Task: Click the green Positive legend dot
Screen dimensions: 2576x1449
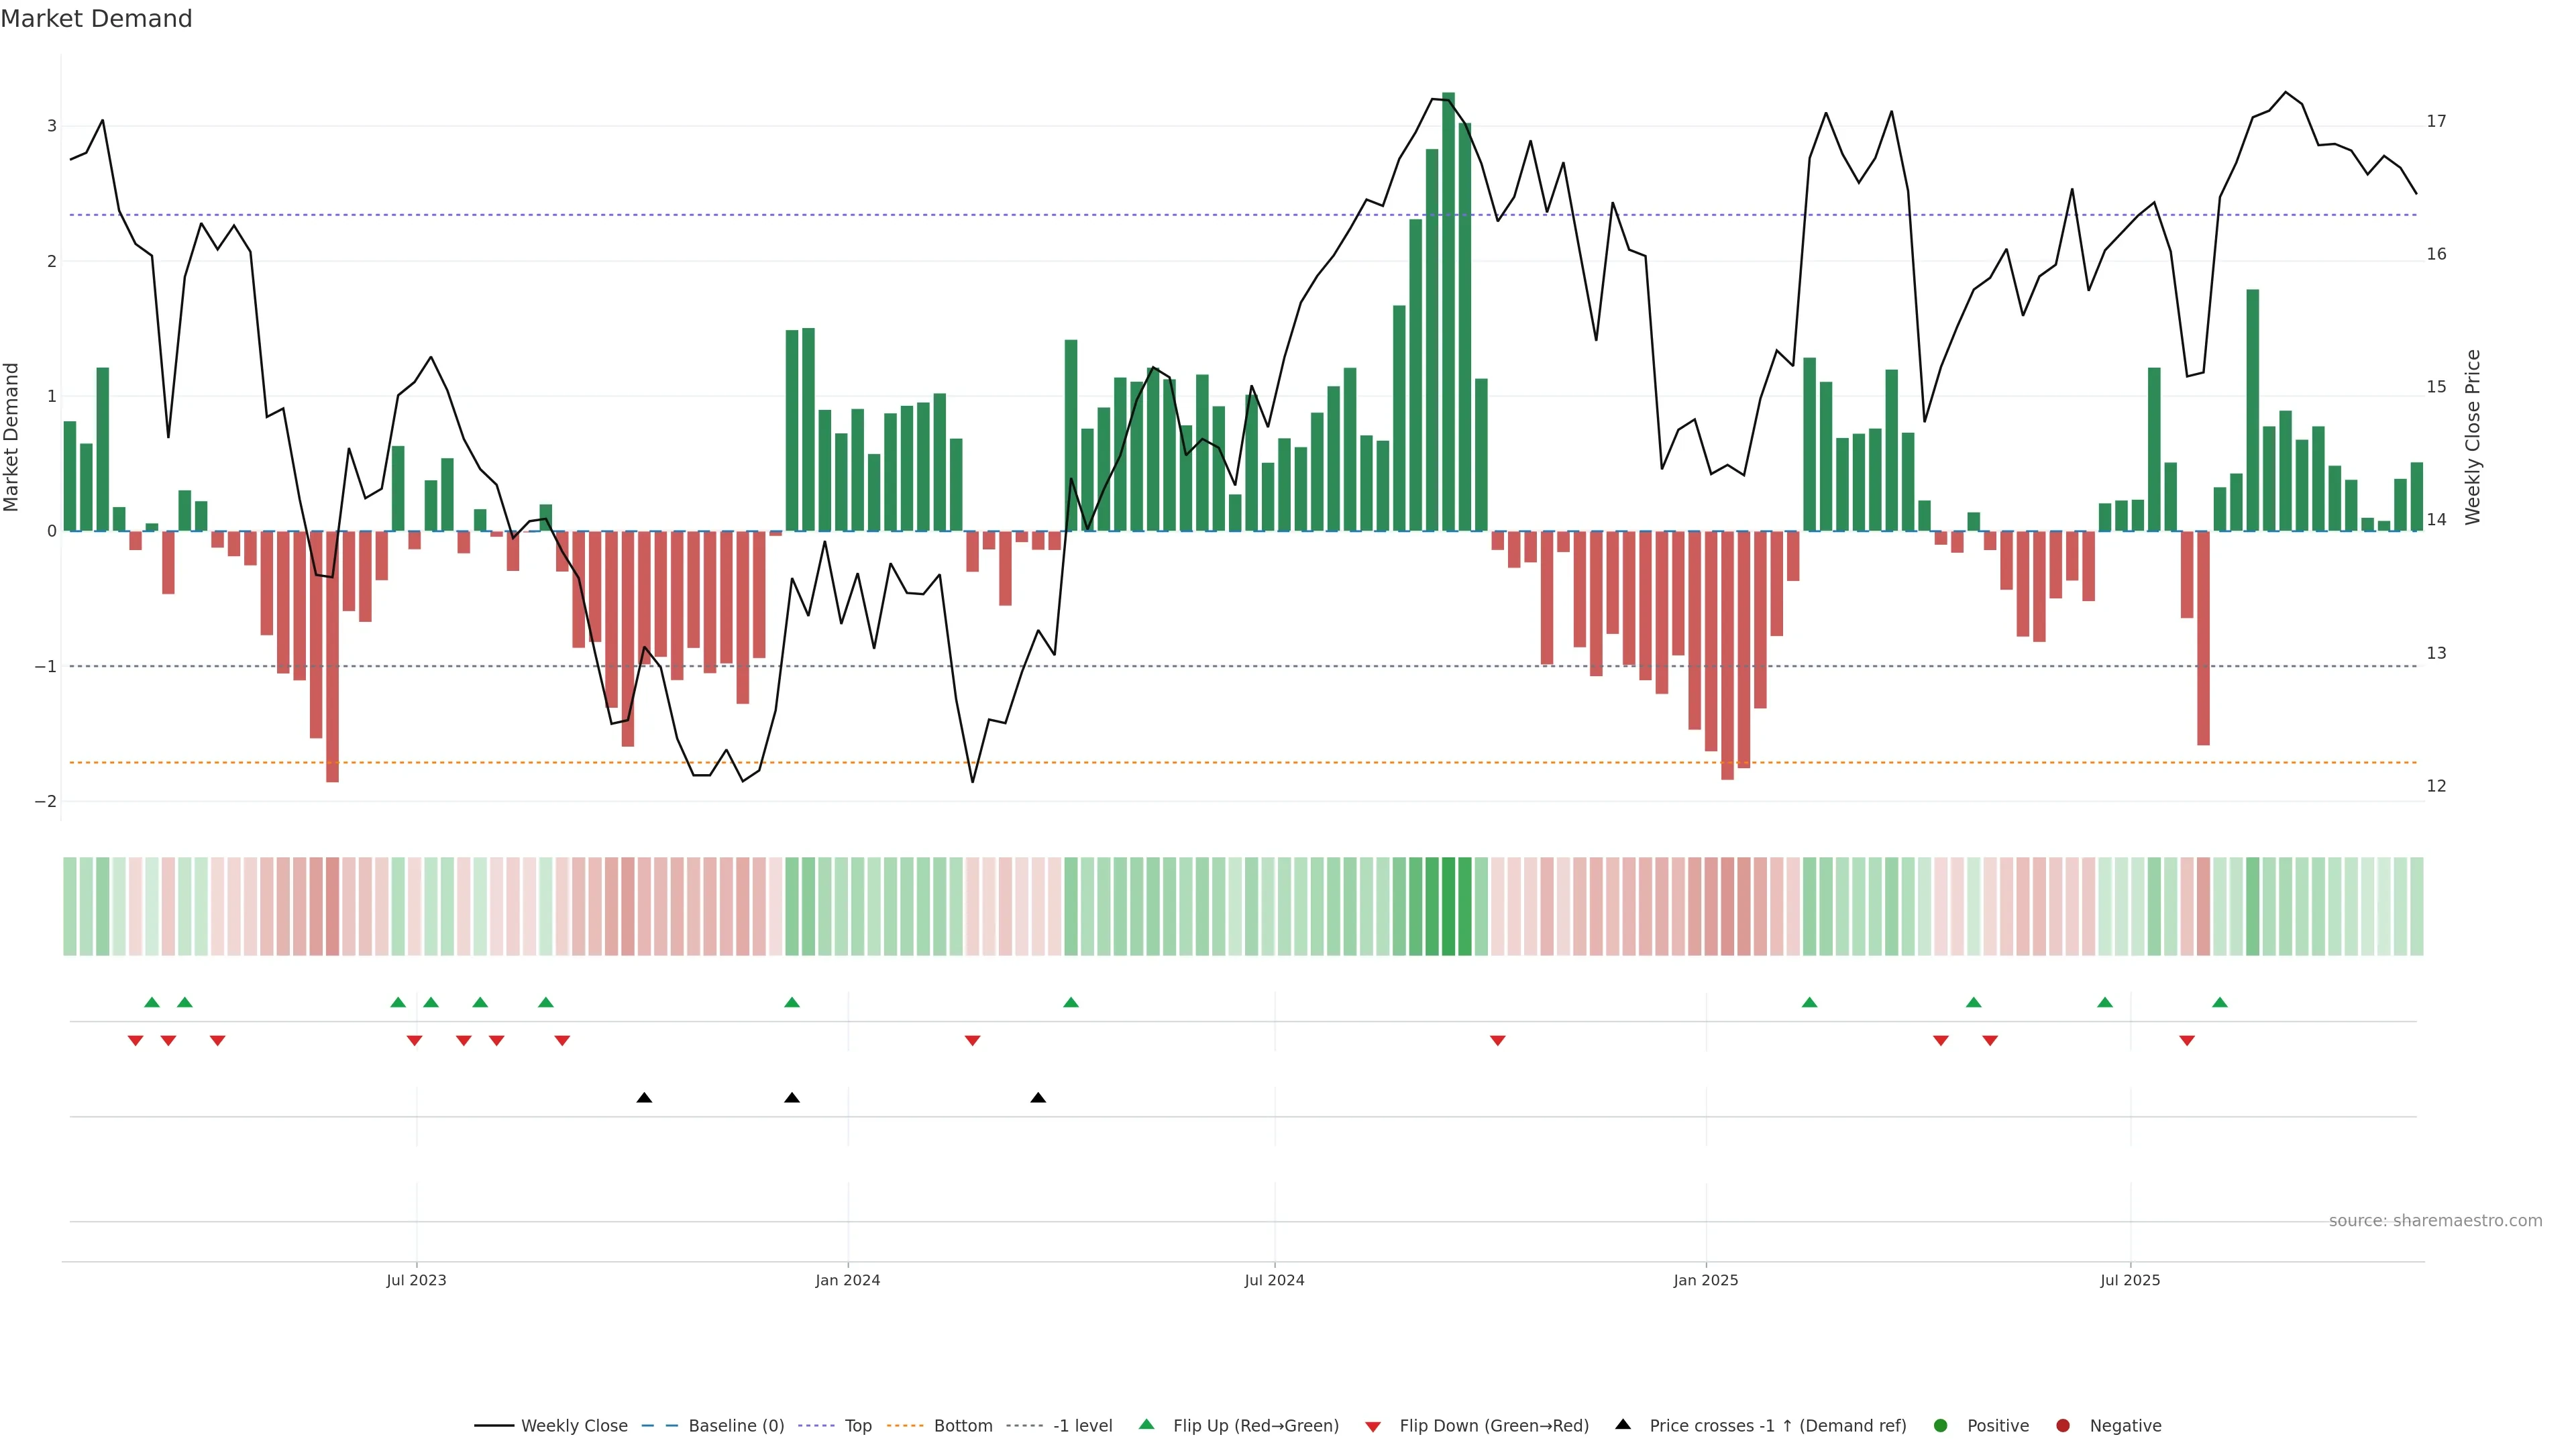Action: click(x=1941, y=1425)
